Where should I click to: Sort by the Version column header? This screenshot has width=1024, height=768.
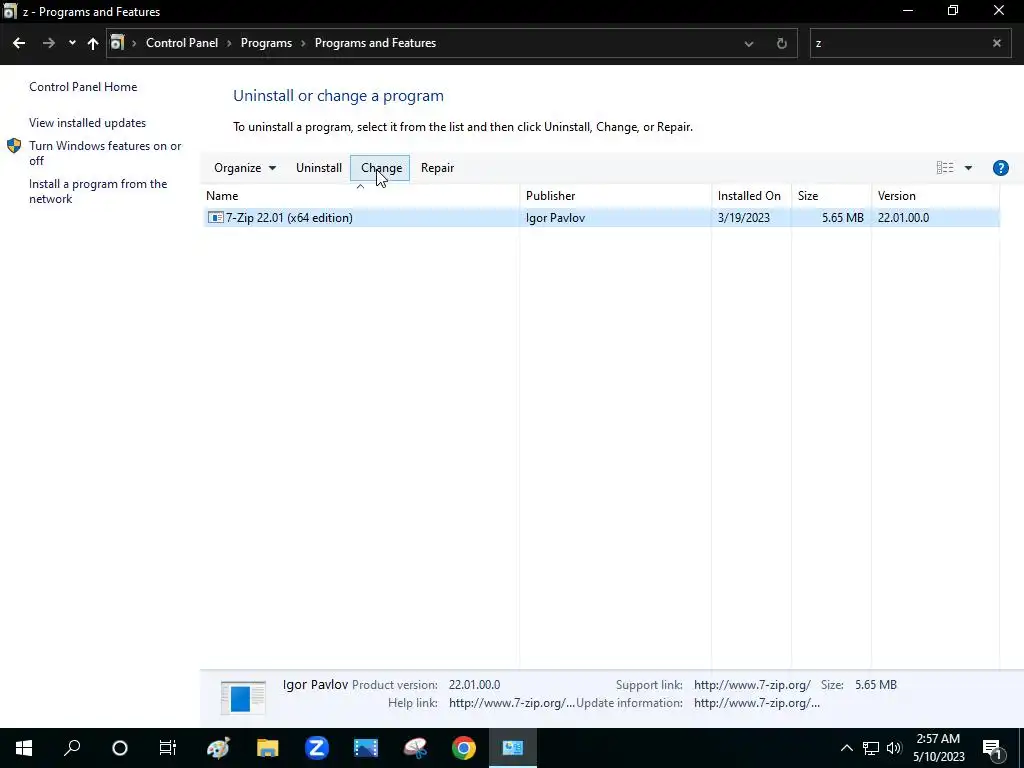click(935, 195)
